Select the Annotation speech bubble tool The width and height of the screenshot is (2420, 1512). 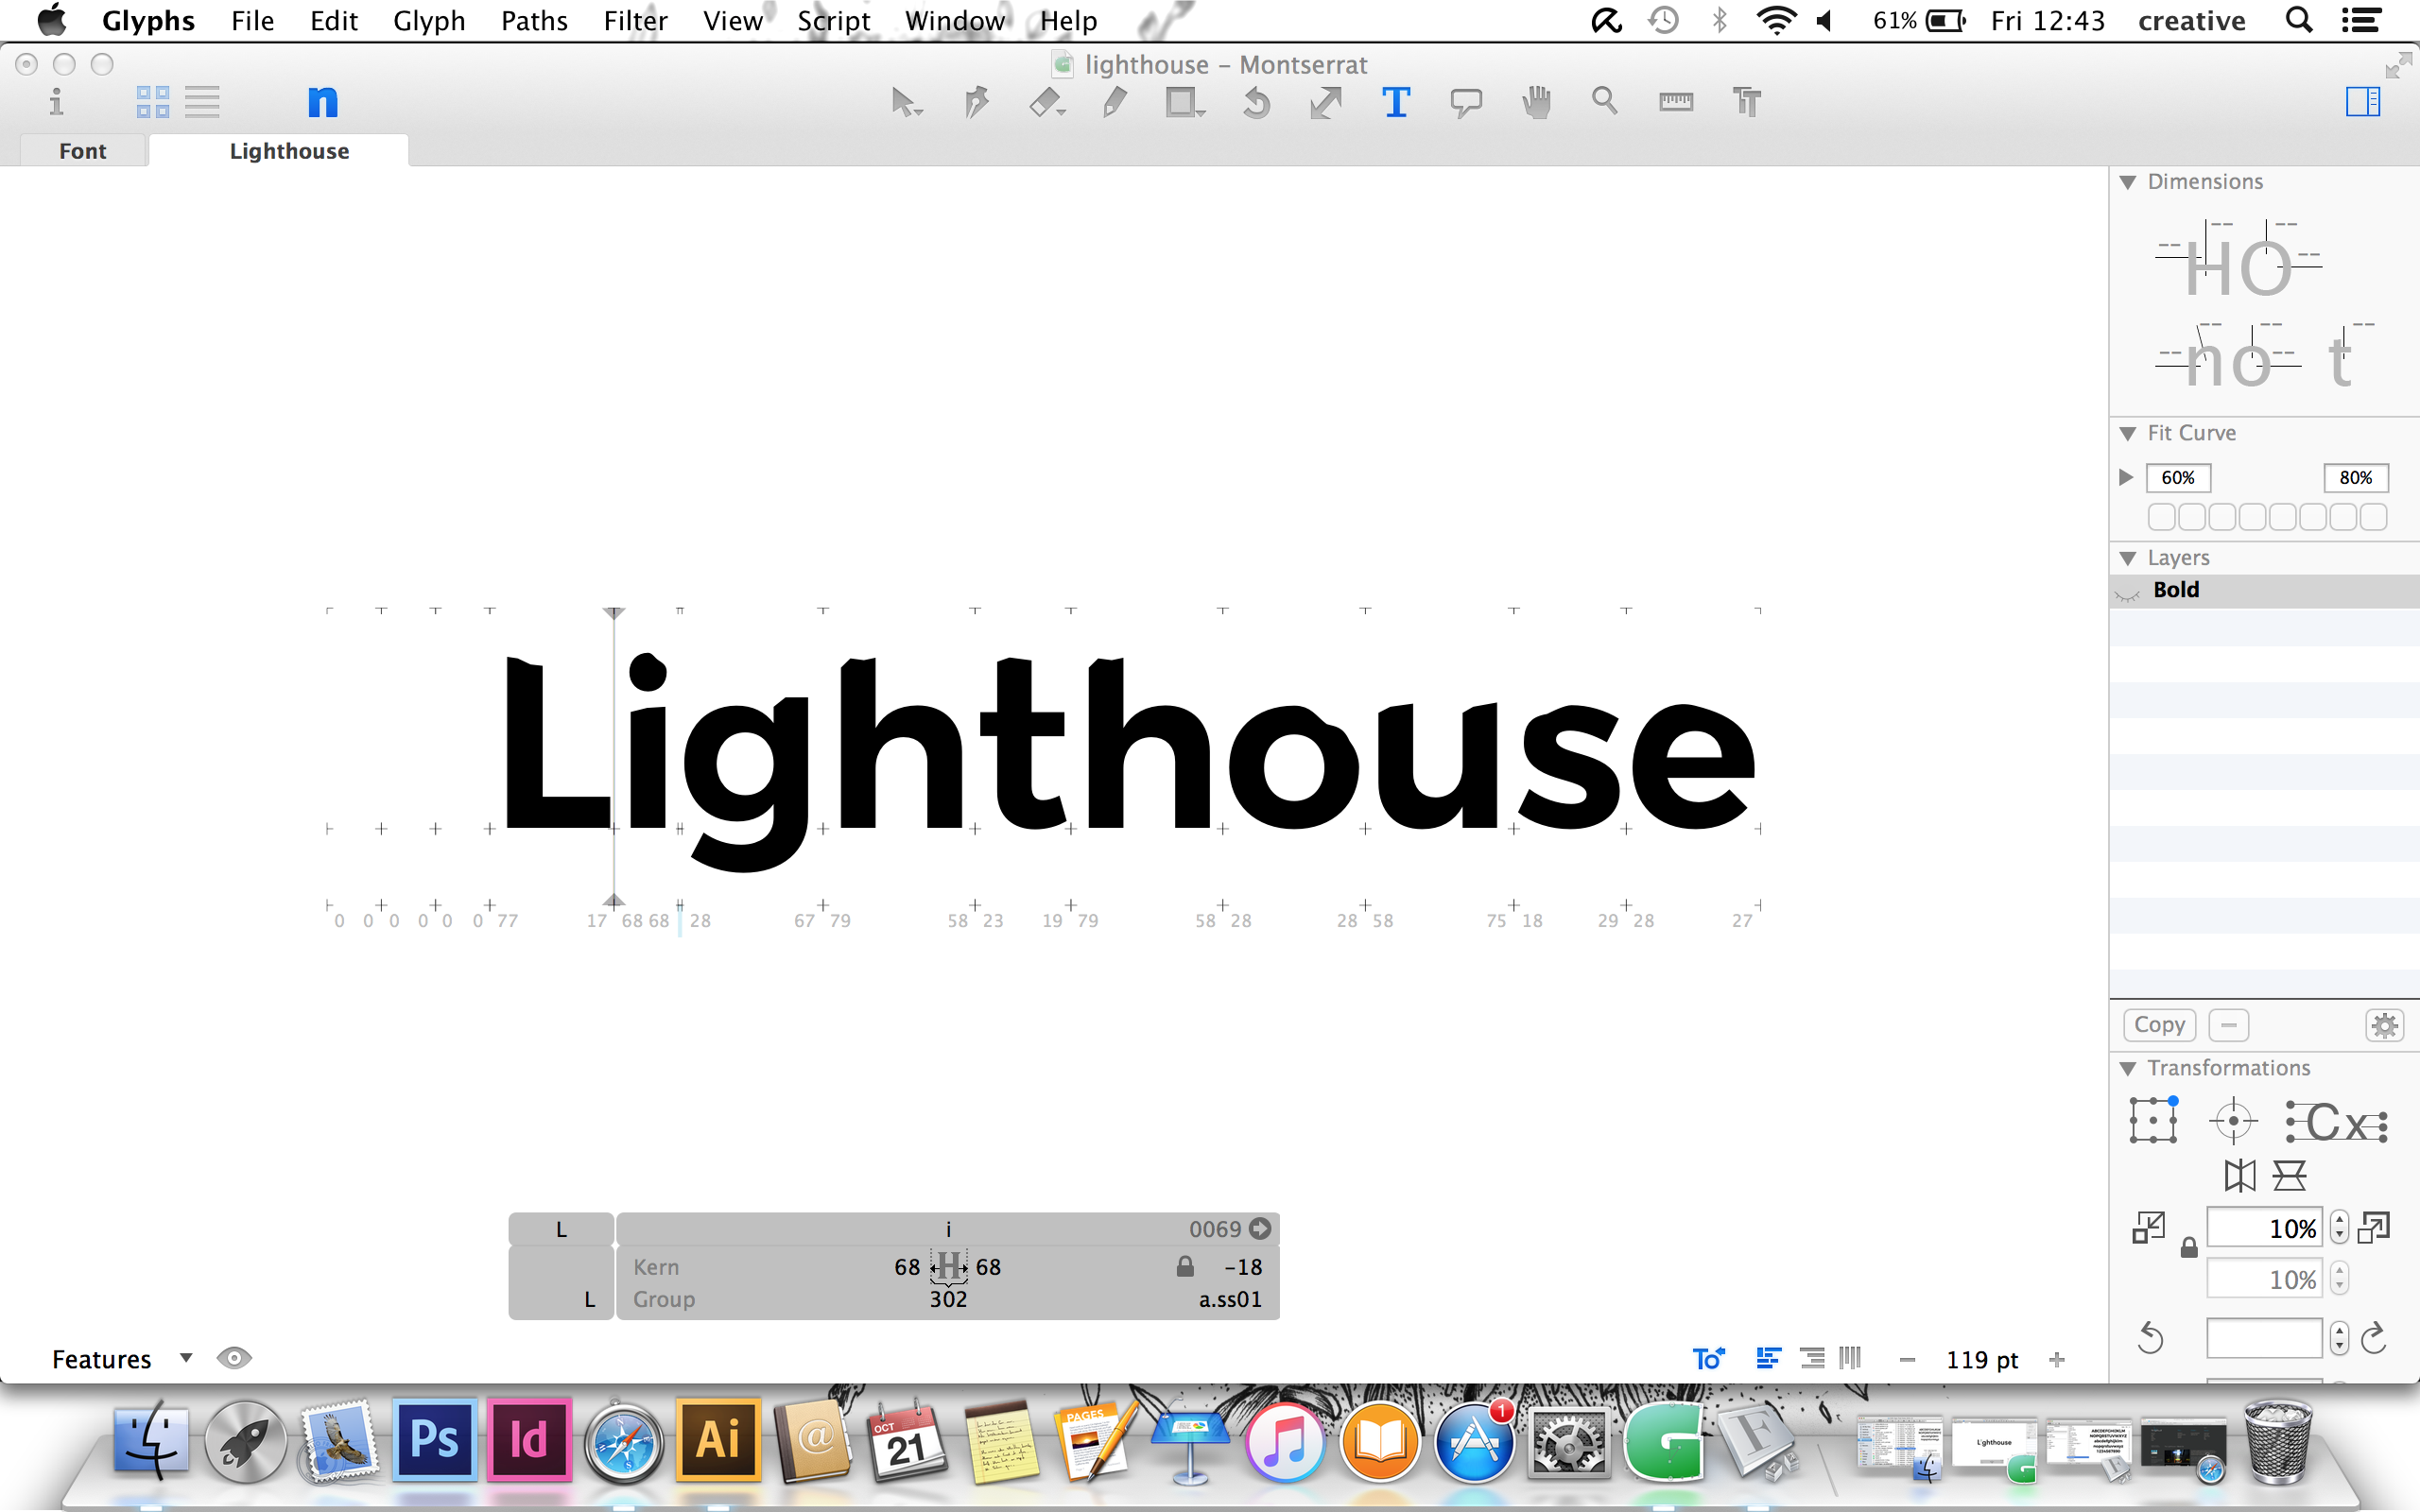pos(1466,102)
